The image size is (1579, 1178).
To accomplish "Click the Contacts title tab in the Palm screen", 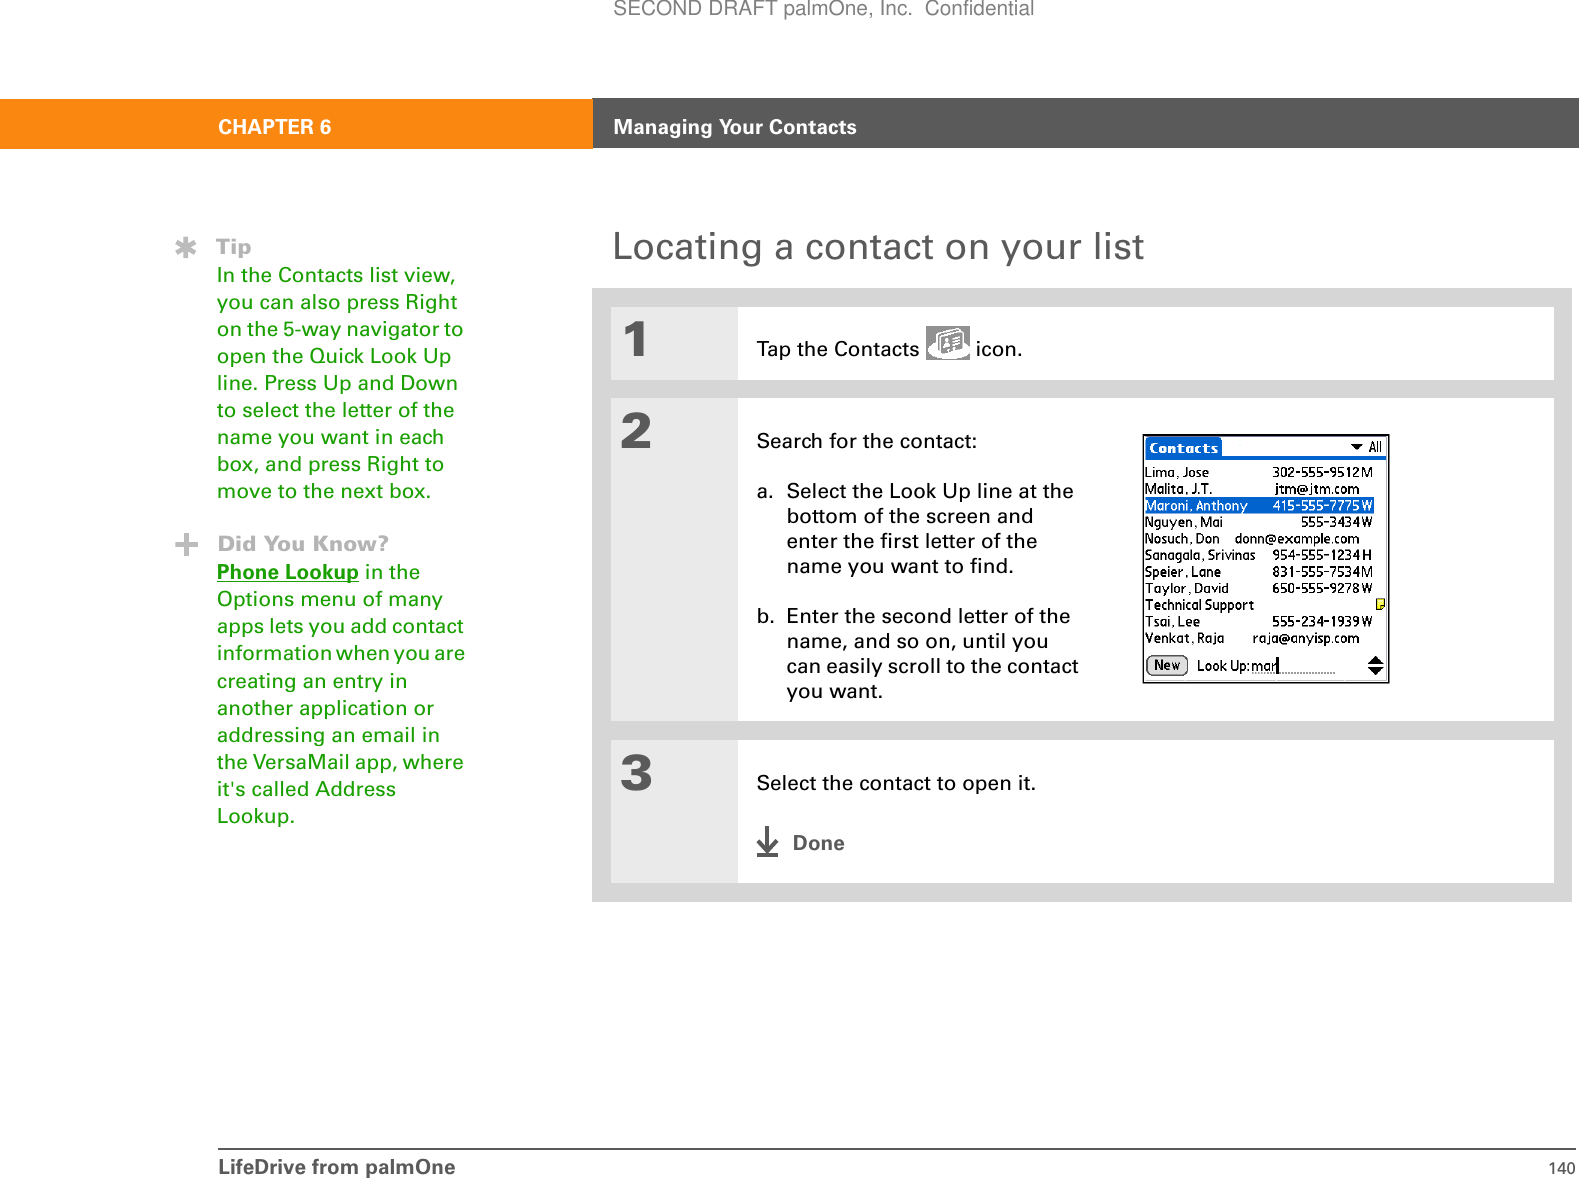I will tap(1183, 448).
